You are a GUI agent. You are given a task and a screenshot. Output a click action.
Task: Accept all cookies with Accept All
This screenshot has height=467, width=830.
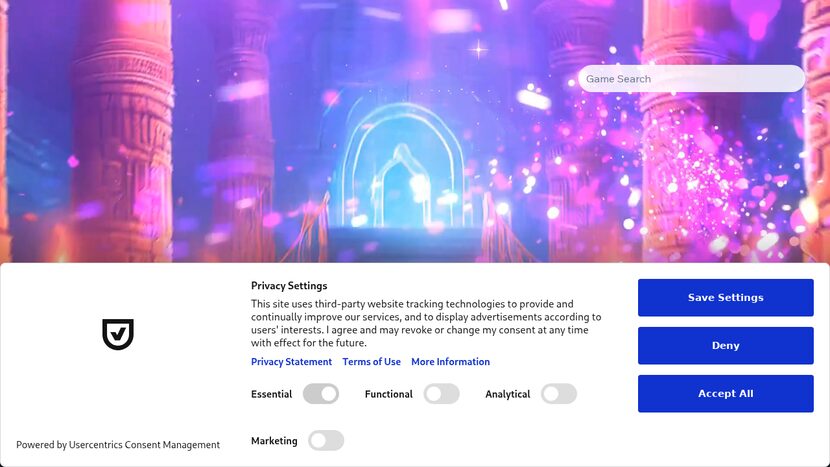tap(725, 394)
